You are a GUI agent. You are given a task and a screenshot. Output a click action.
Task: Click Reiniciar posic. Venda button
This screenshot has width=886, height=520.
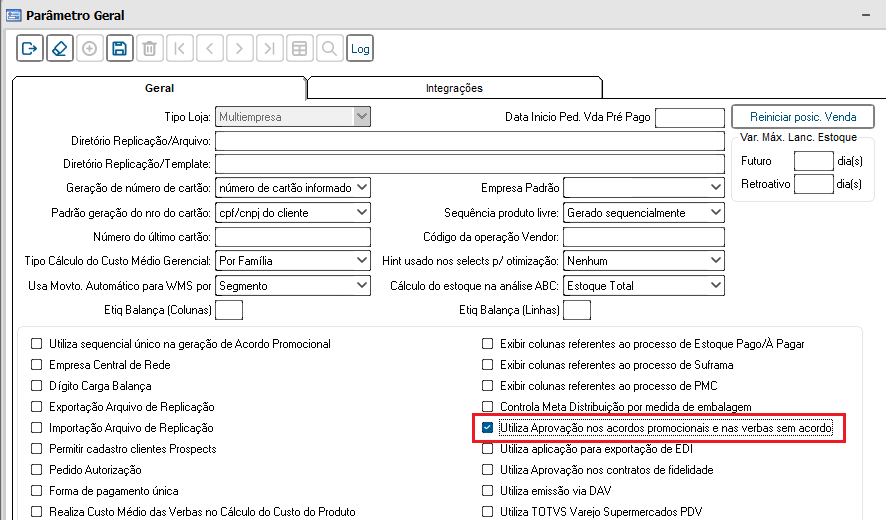pyautogui.click(x=803, y=117)
